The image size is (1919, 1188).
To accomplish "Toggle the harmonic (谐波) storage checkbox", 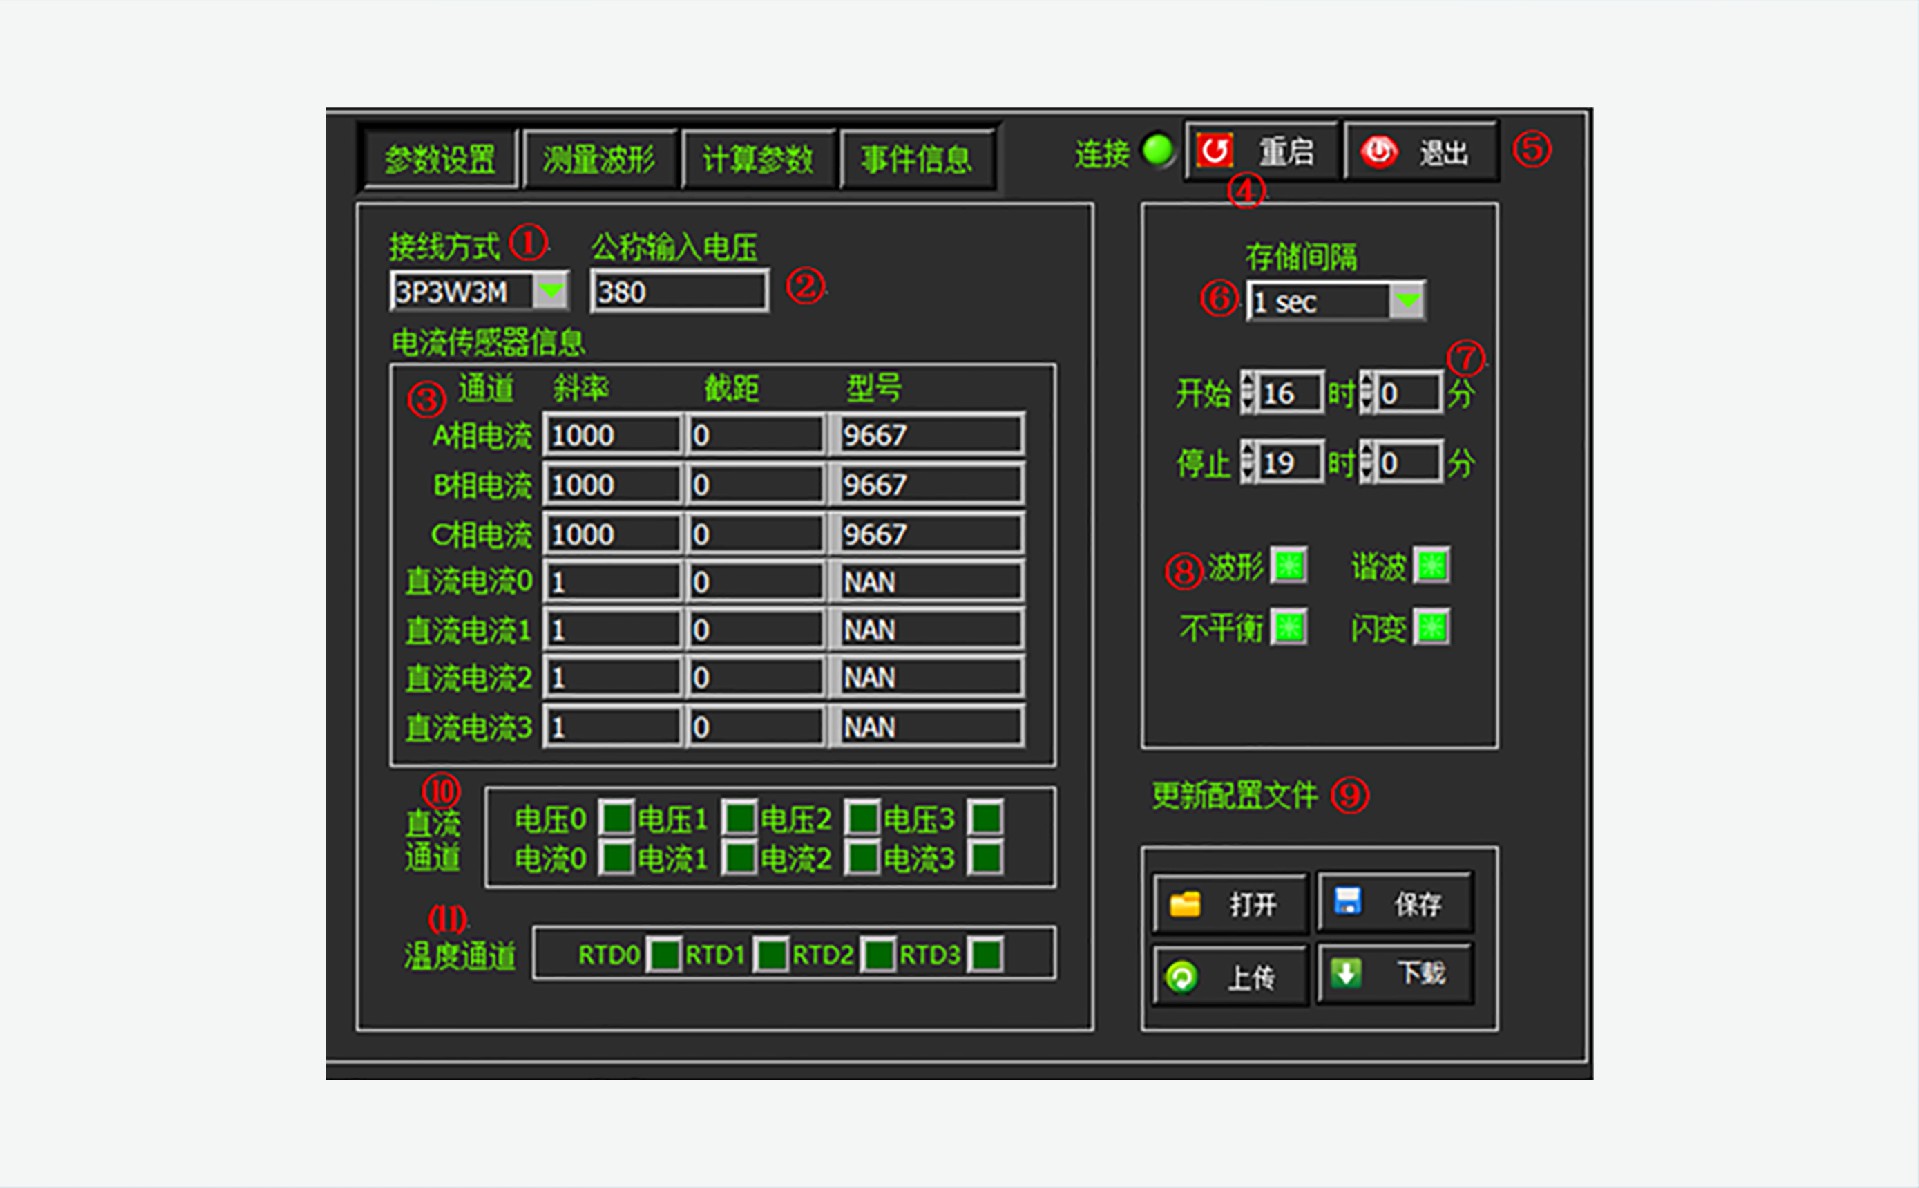I will 1432,566.
